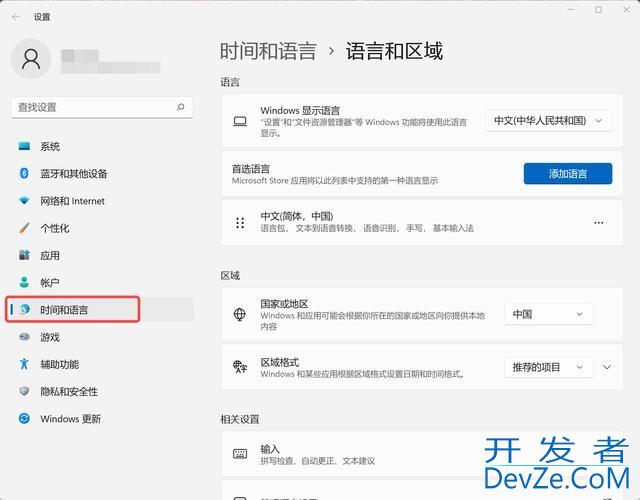
Task: Expand the 区域格式 details chevron
Action: click(x=607, y=367)
